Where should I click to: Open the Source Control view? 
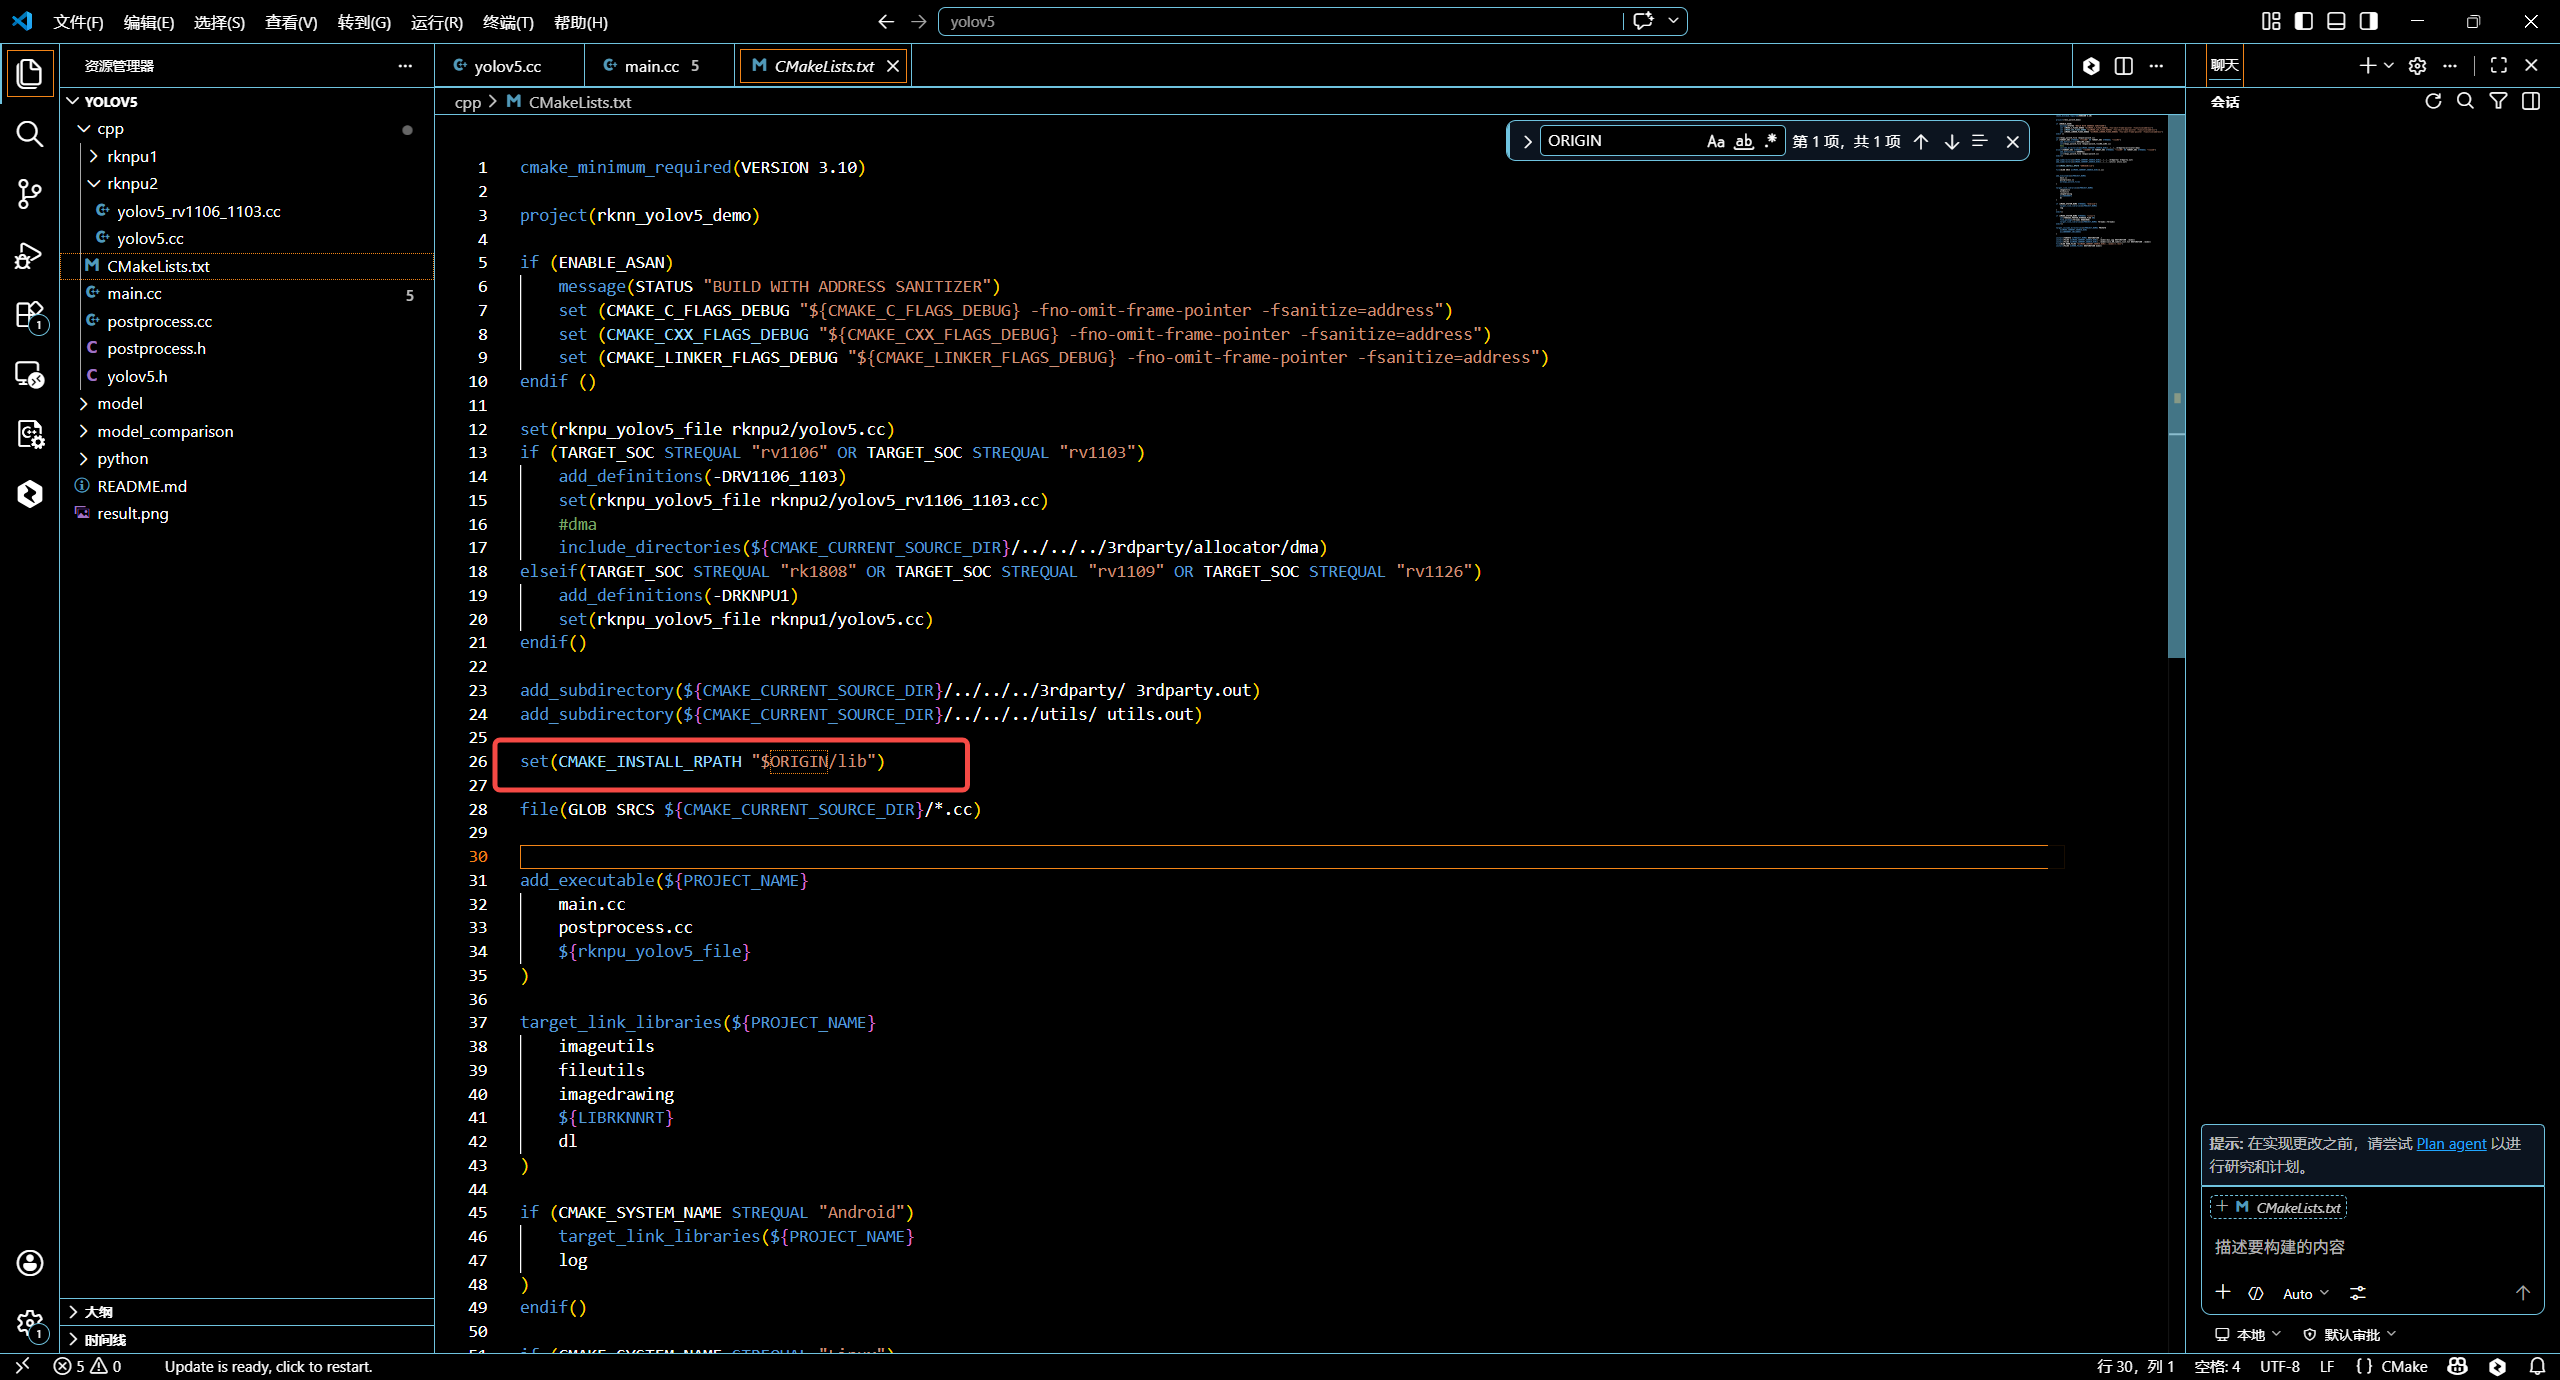coord(29,194)
